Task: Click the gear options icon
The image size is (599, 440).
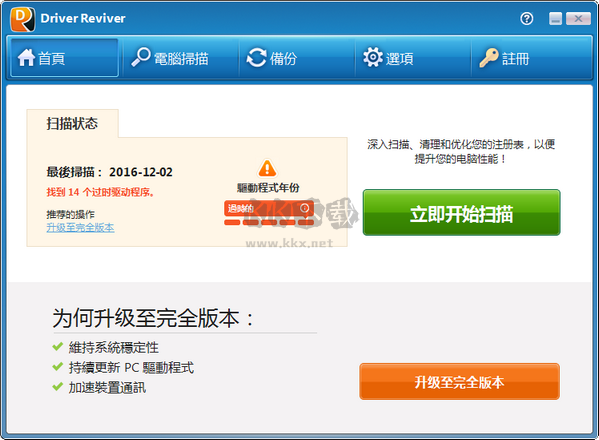Action: coord(373,57)
